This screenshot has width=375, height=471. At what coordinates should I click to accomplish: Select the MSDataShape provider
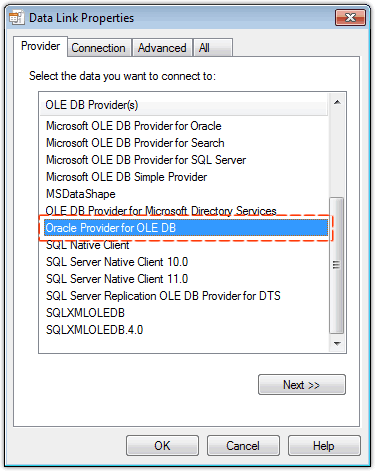pos(81,194)
